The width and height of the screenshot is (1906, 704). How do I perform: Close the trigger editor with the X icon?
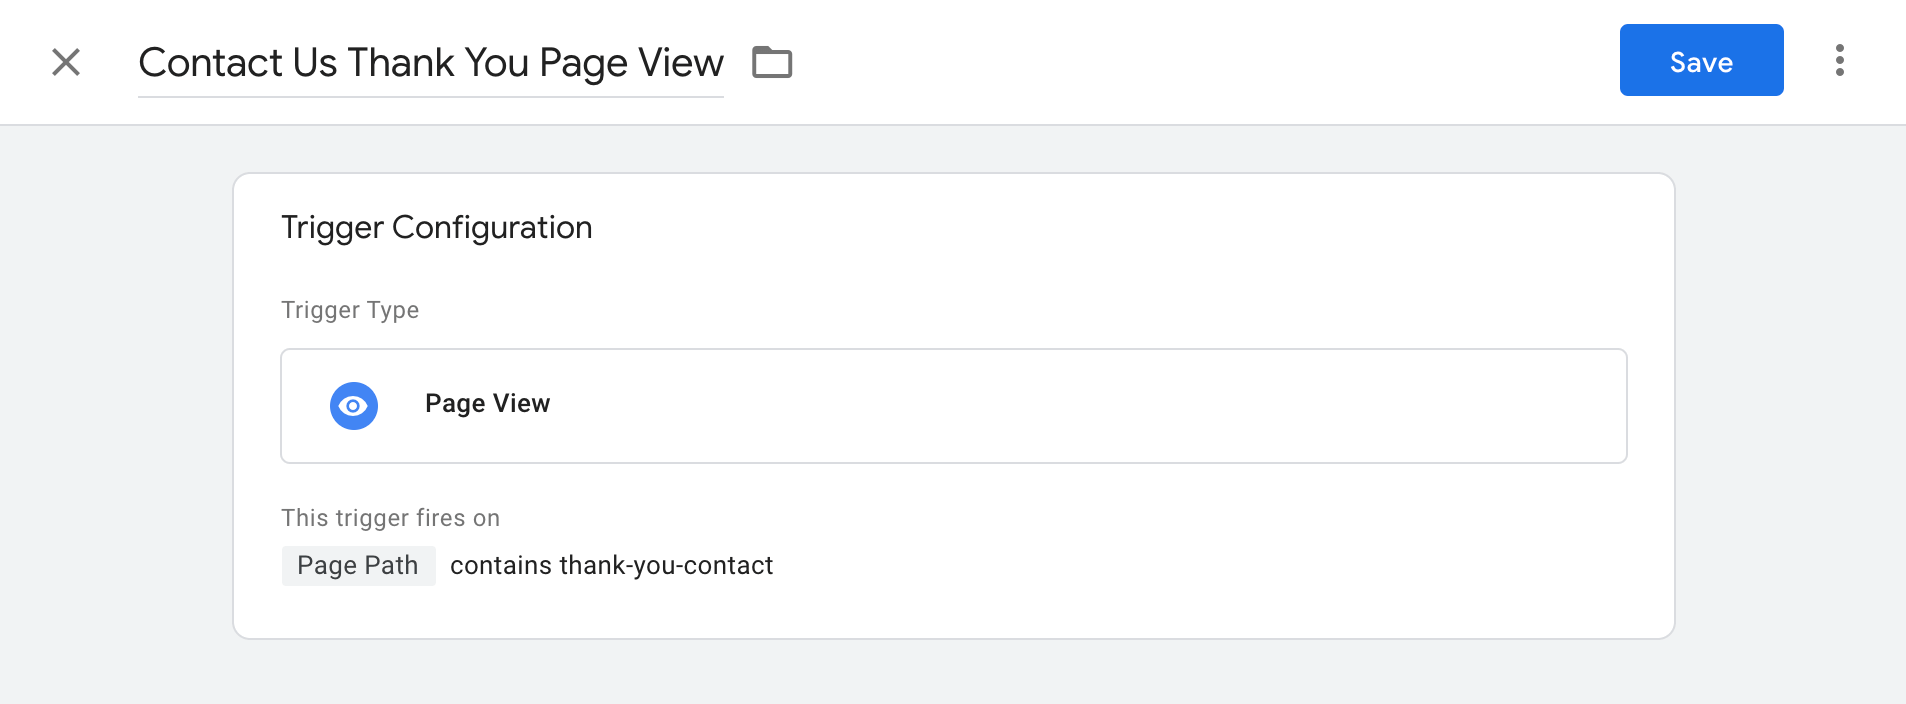(66, 62)
